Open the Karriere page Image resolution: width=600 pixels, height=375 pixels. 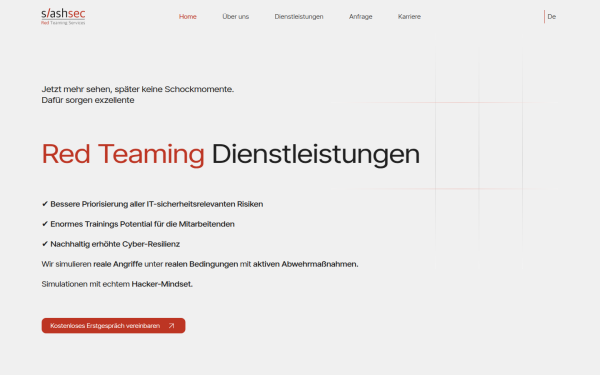pos(409,16)
